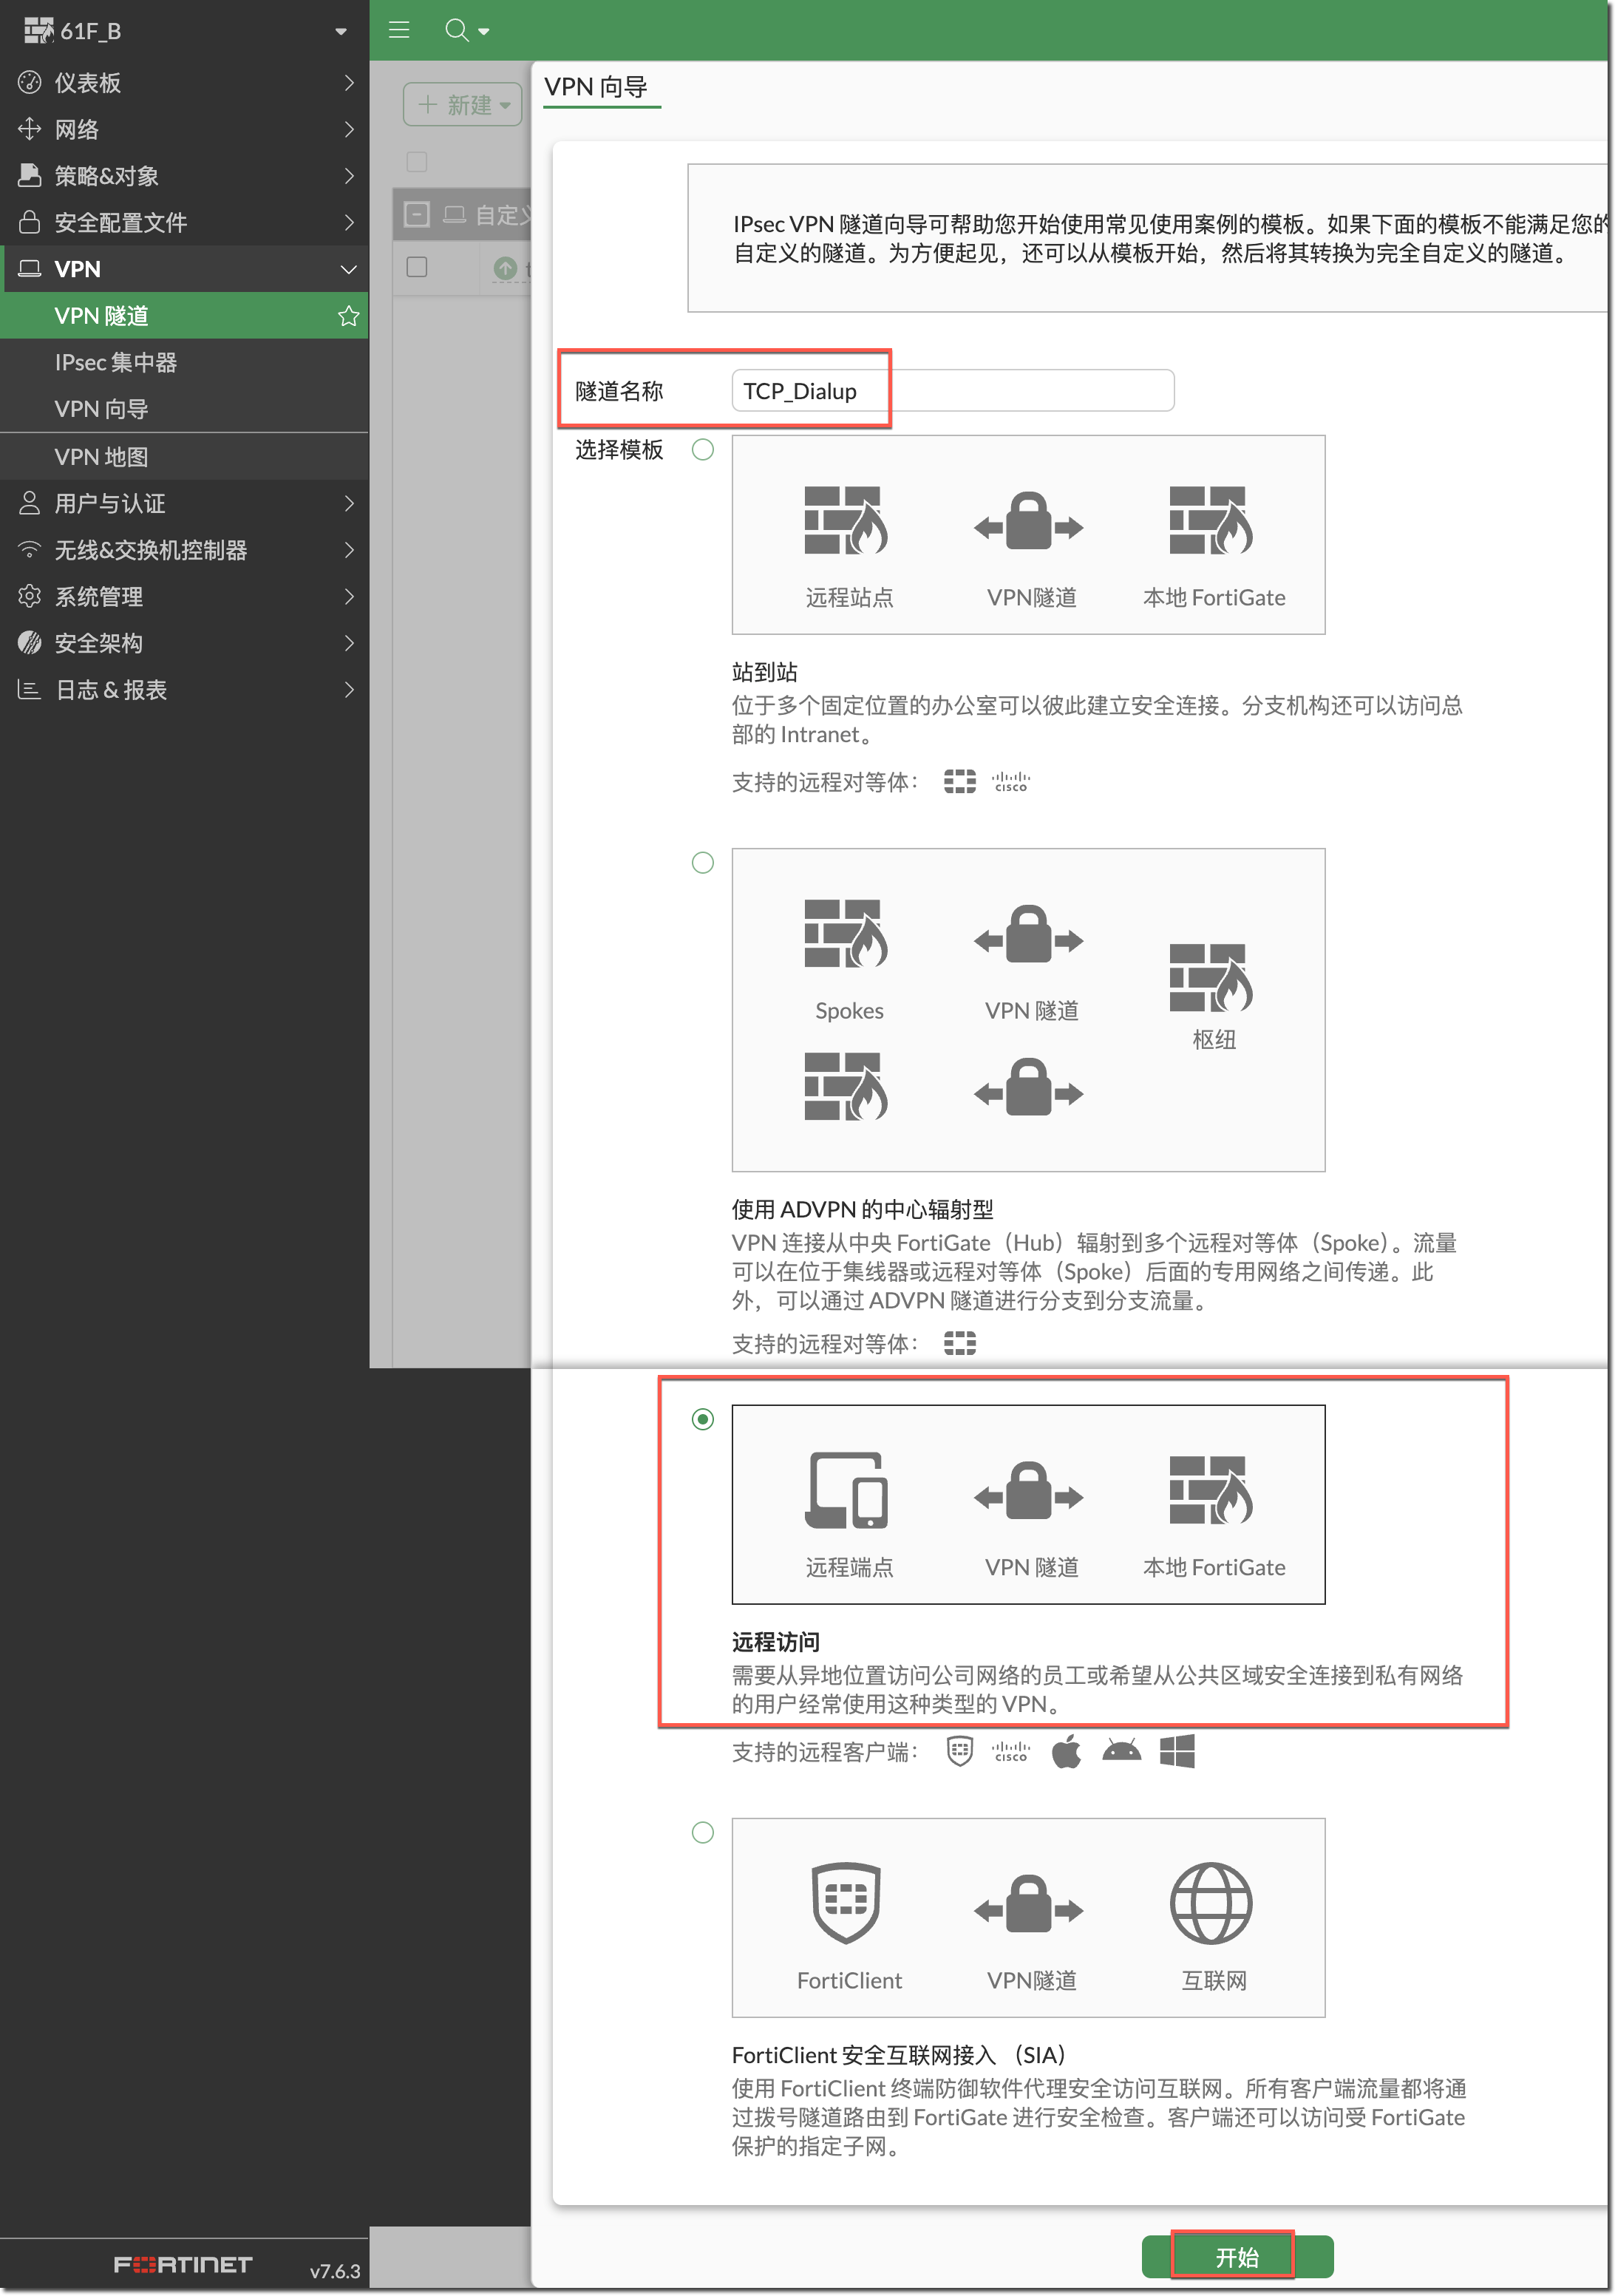
Task: Select the 站到站 template radio button
Action: click(703, 450)
